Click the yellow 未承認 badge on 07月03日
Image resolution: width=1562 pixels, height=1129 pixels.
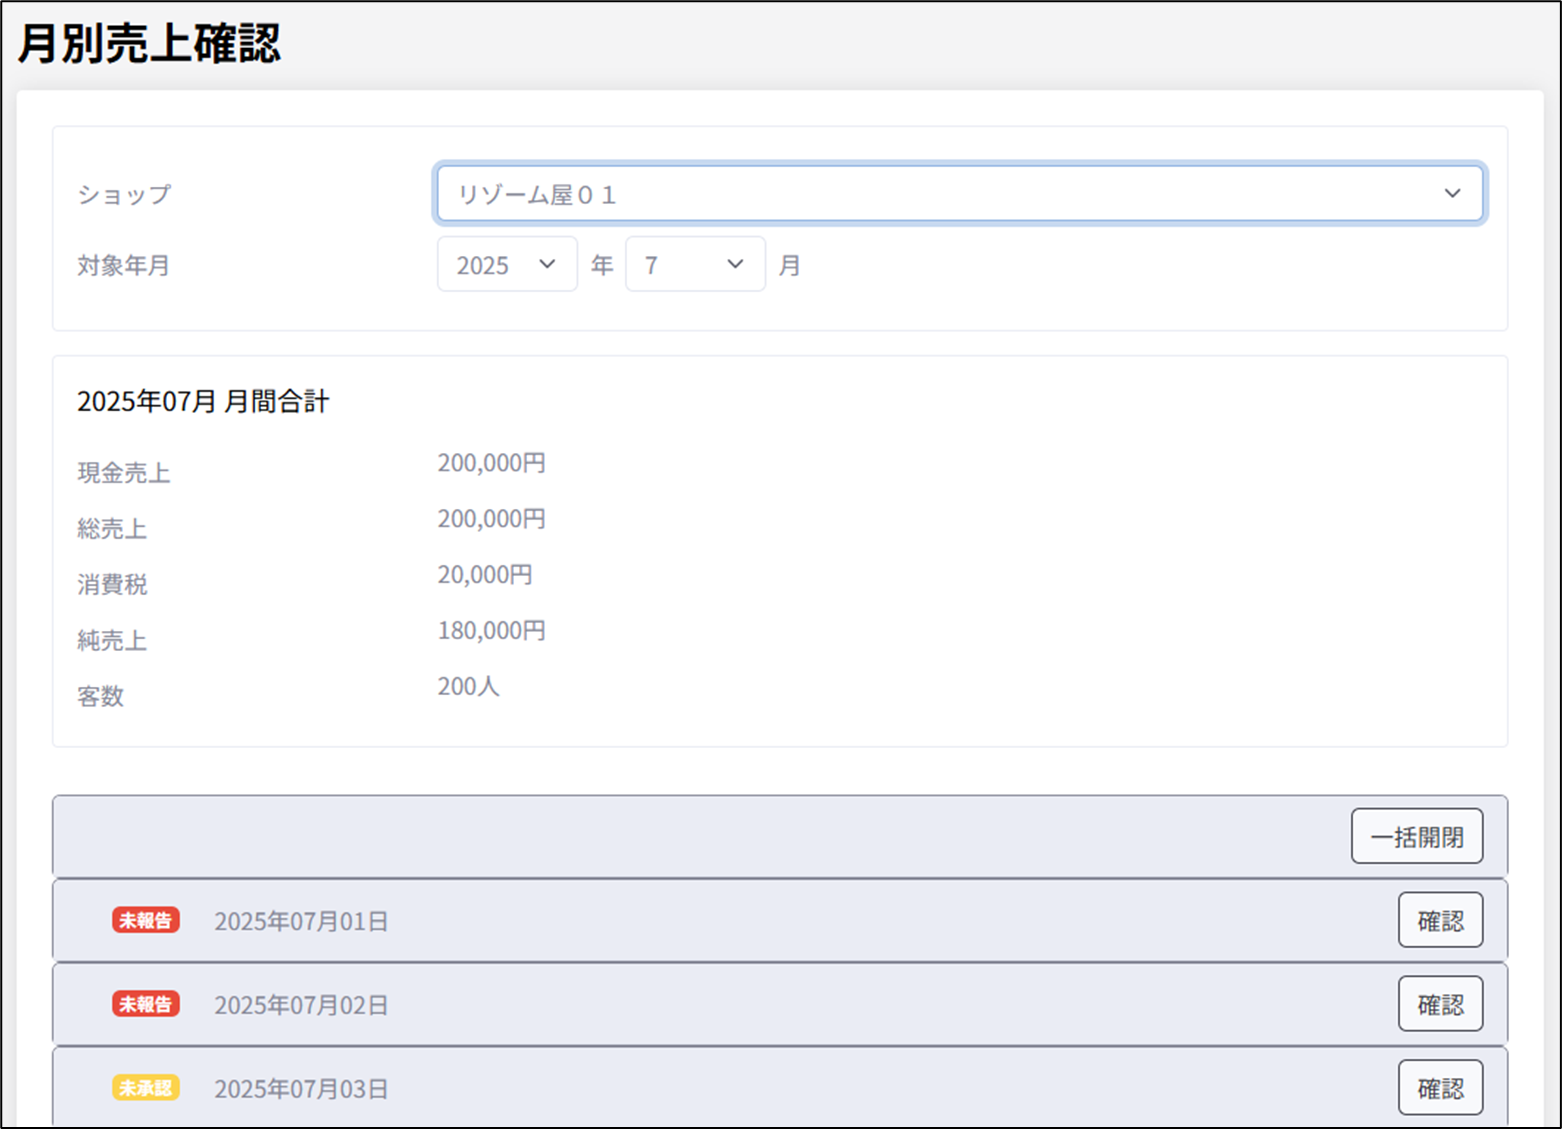click(x=146, y=1088)
